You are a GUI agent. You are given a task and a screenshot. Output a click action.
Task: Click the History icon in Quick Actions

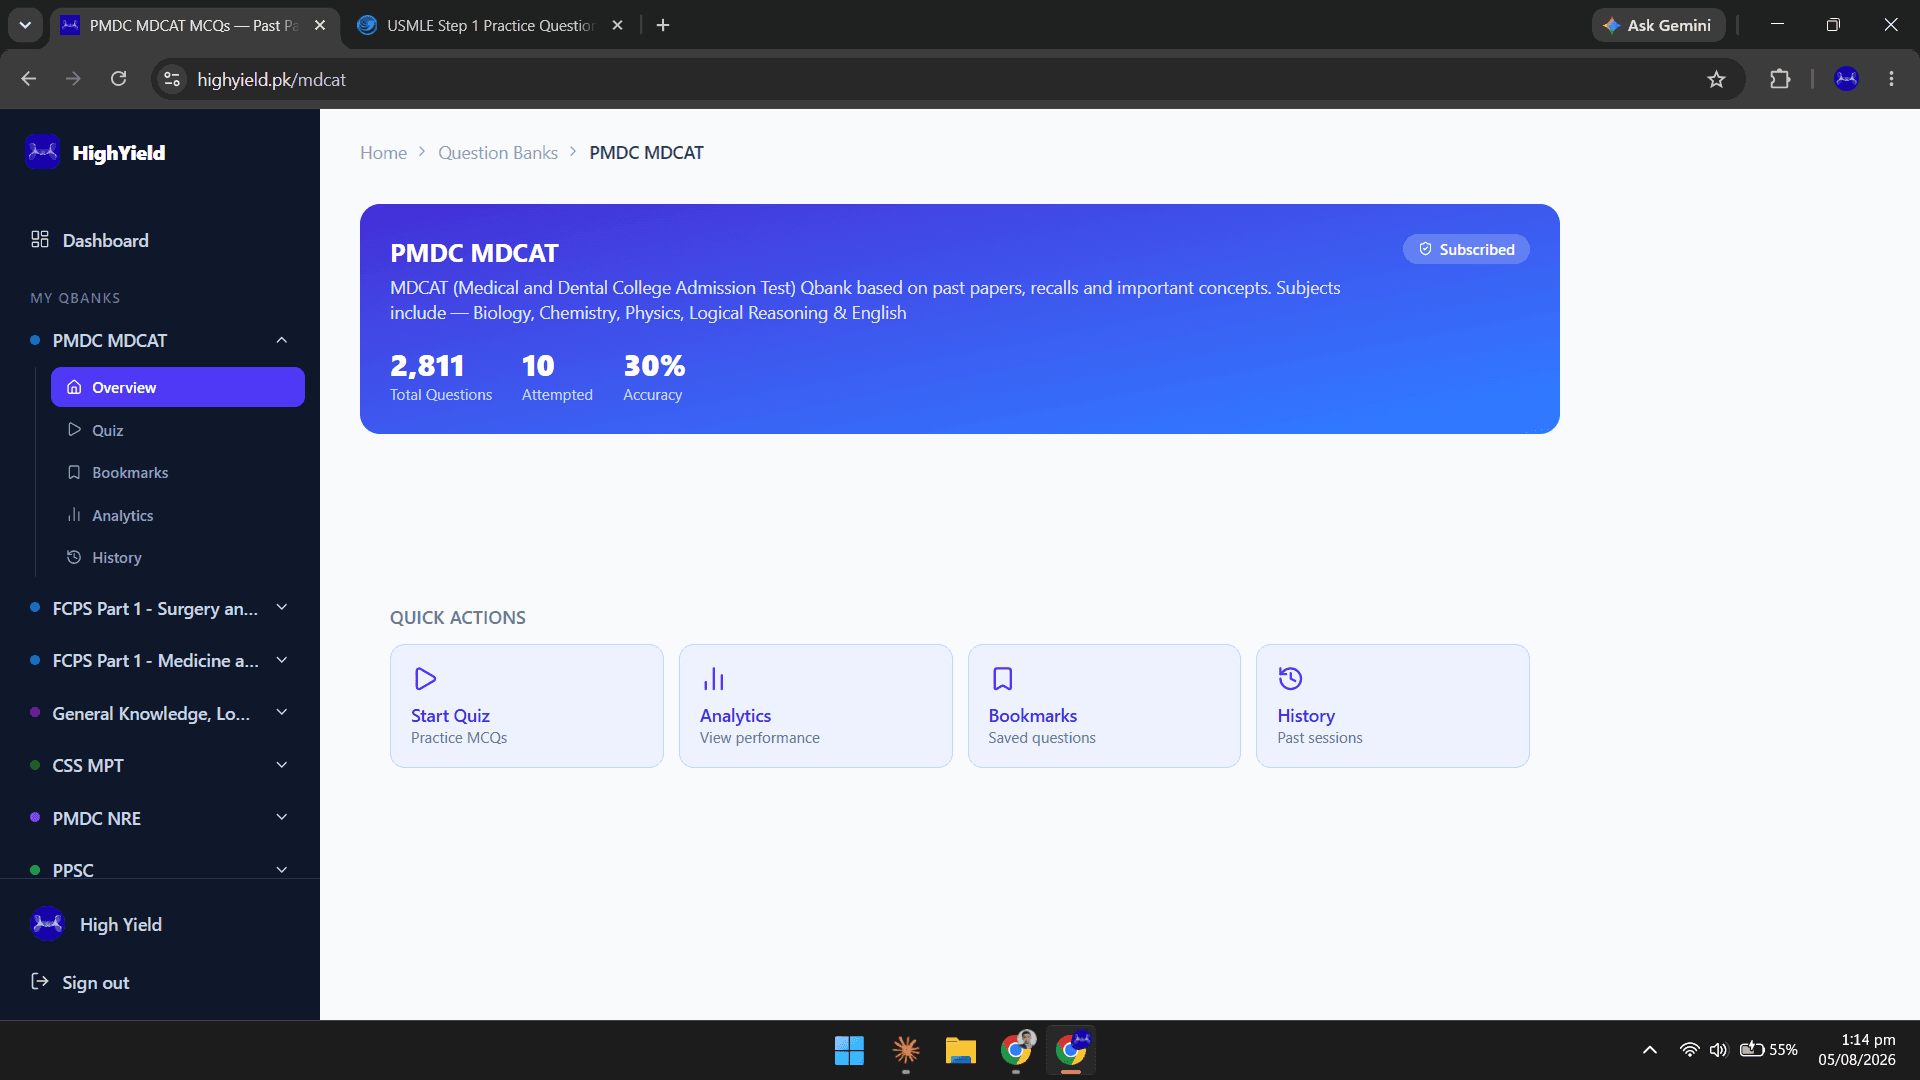point(1290,679)
